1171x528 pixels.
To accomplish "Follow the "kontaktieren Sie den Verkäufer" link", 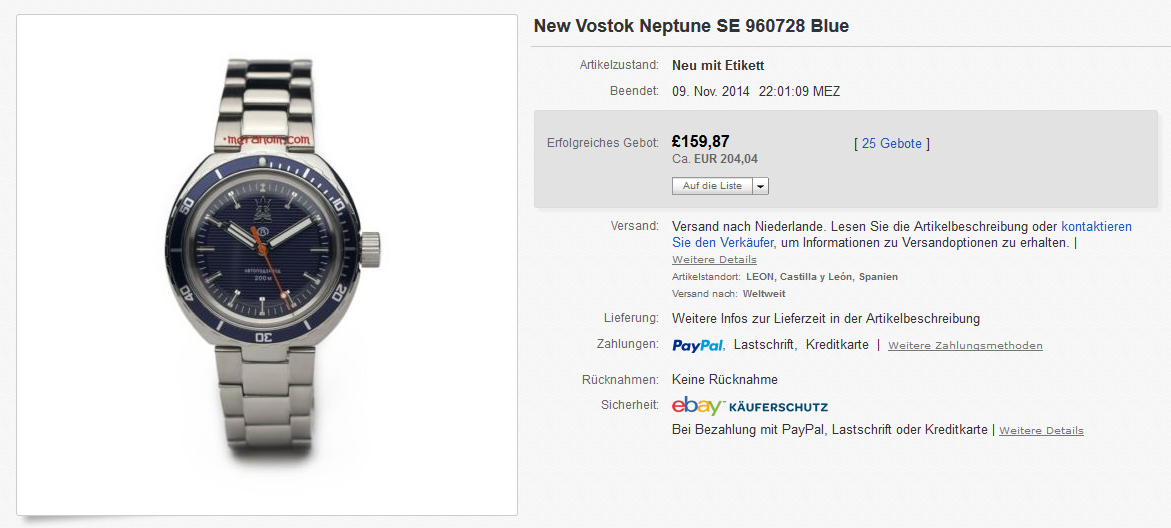I will [x=1096, y=227].
